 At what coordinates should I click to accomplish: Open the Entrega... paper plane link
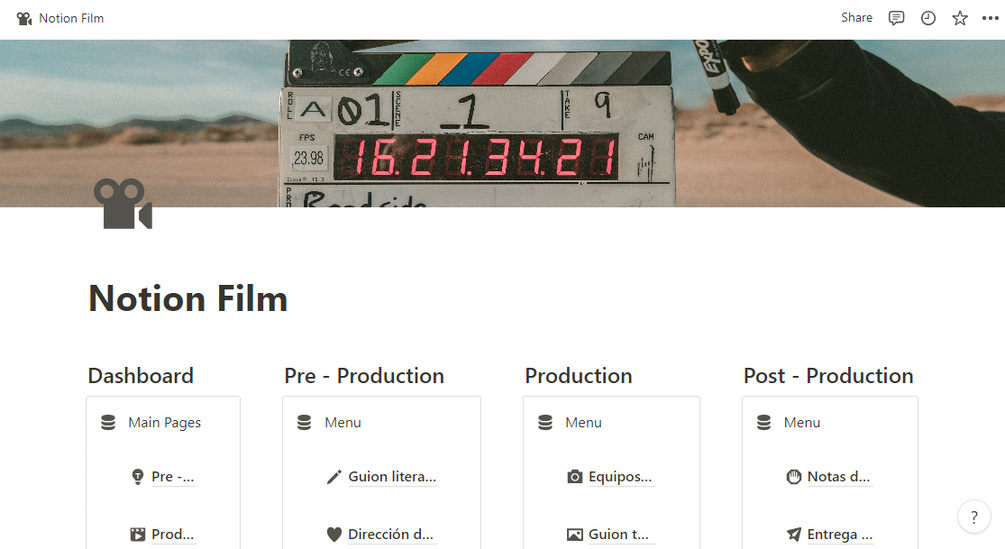(839, 535)
